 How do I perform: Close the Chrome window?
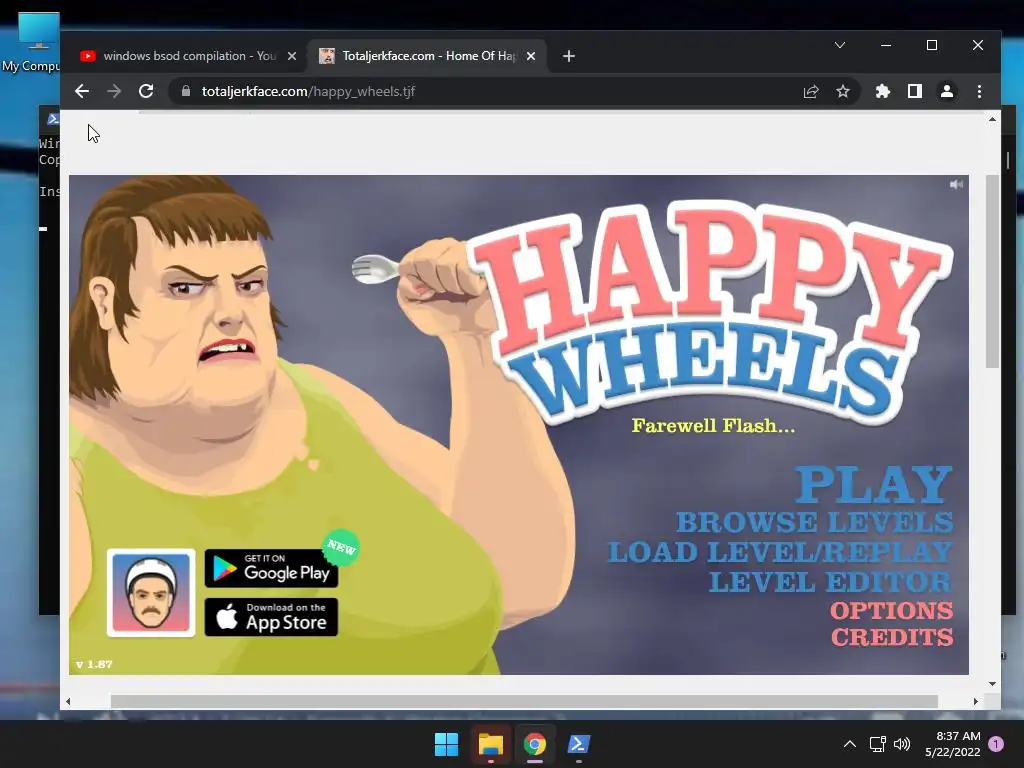(x=978, y=45)
